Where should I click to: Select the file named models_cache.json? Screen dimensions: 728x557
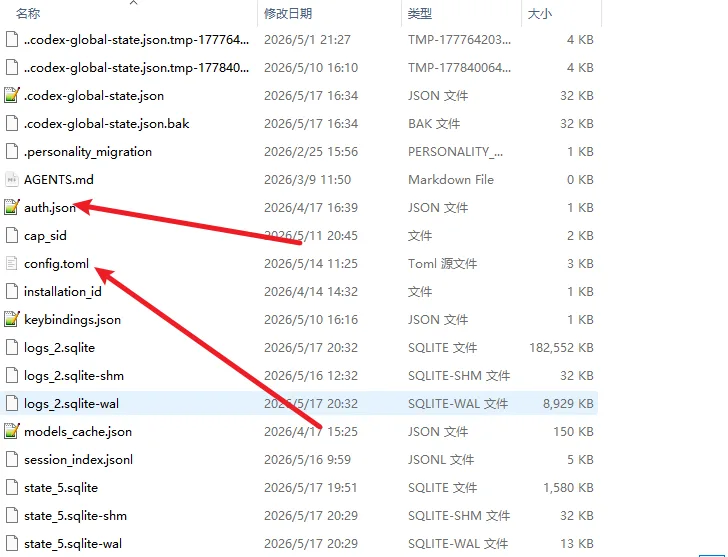(x=78, y=432)
